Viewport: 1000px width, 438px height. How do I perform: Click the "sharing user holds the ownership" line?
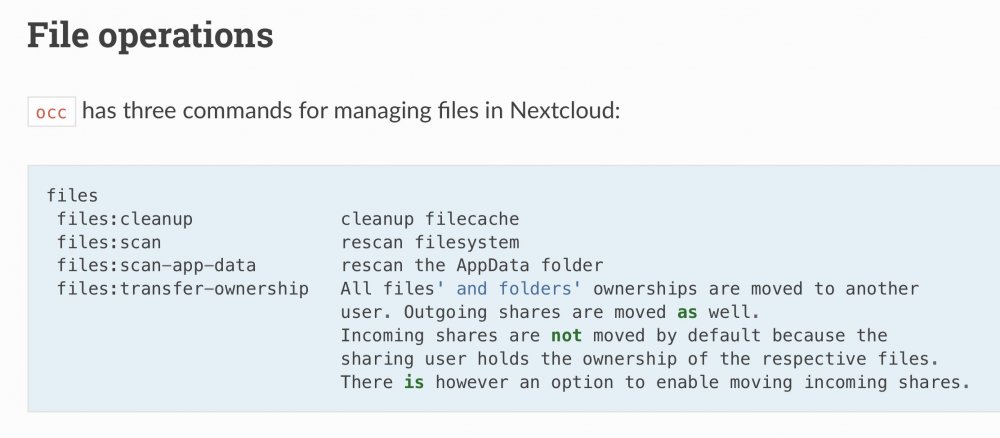(509, 359)
